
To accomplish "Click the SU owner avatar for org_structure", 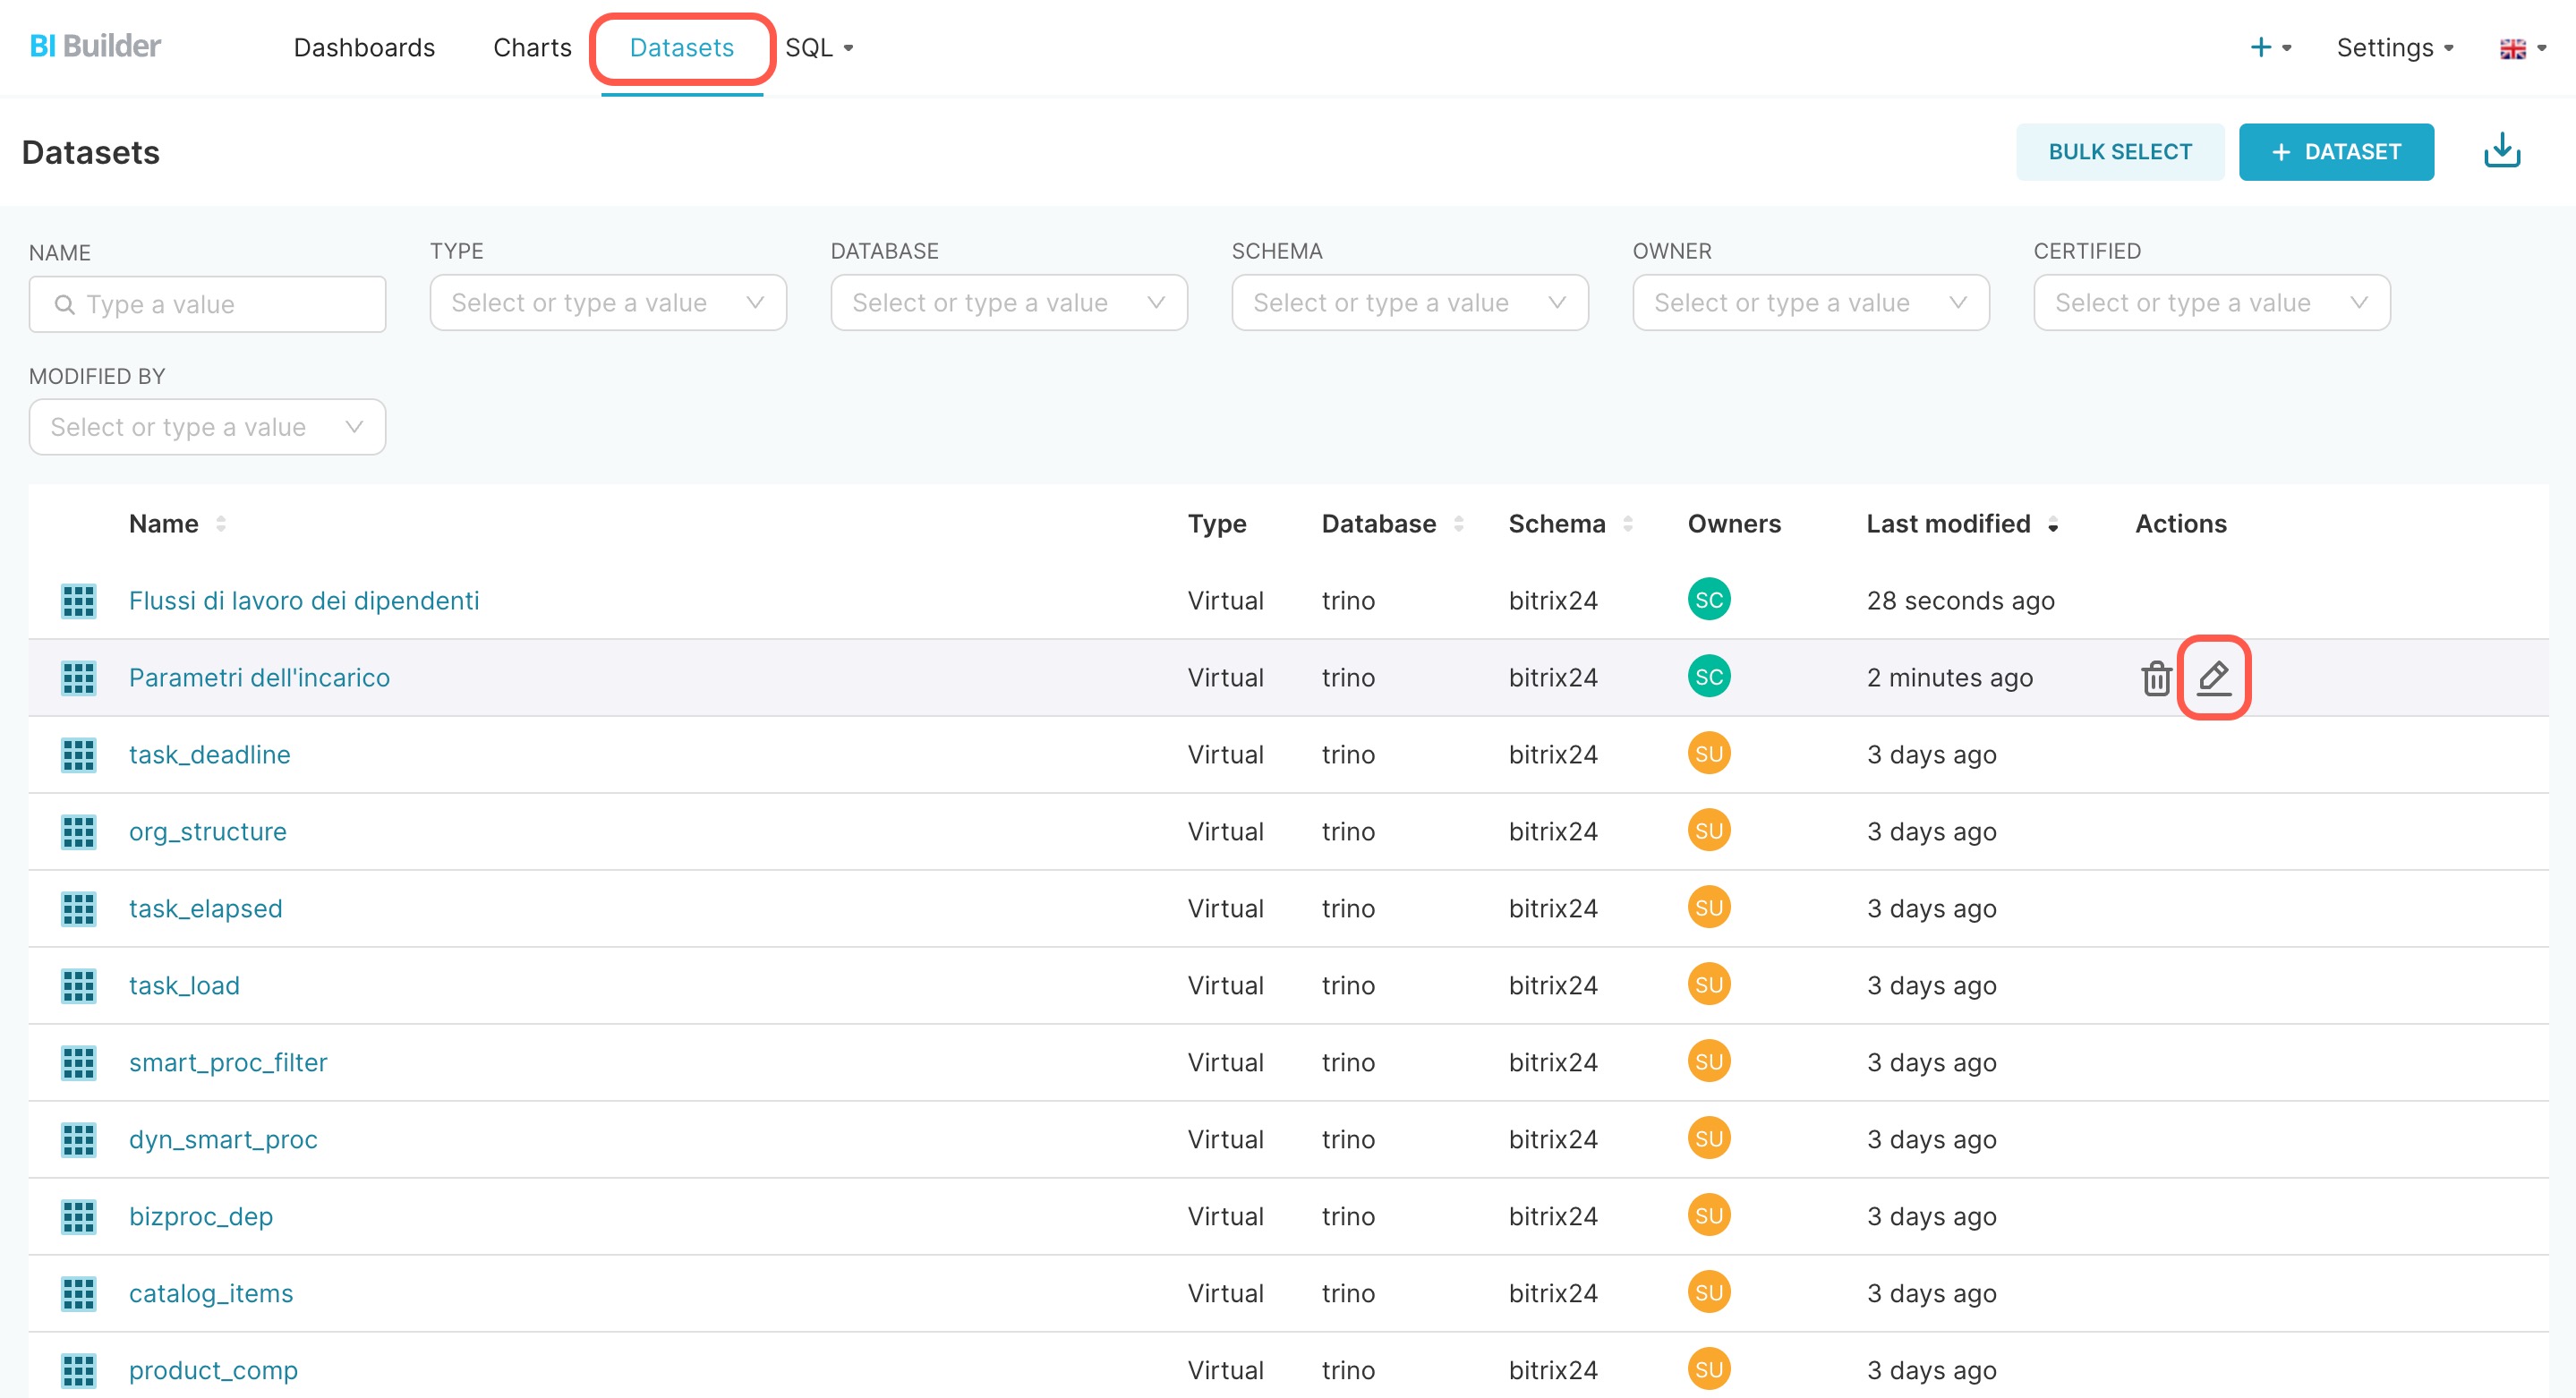I will 1708,831.
